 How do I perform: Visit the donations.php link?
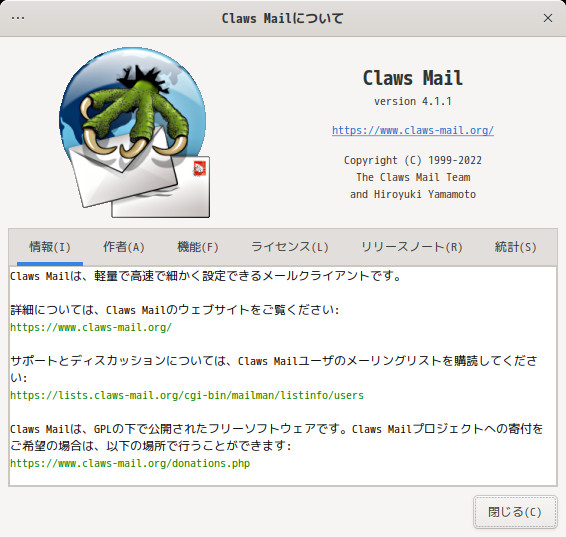coord(130,463)
